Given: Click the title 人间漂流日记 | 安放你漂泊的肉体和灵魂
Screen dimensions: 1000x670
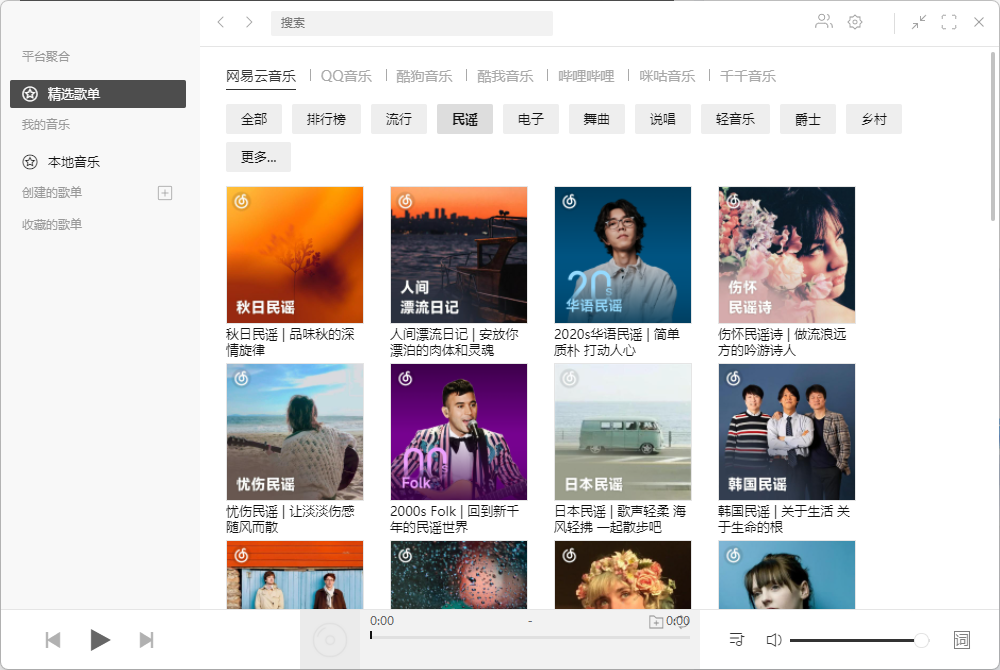Looking at the screenshot, I should click(454, 342).
